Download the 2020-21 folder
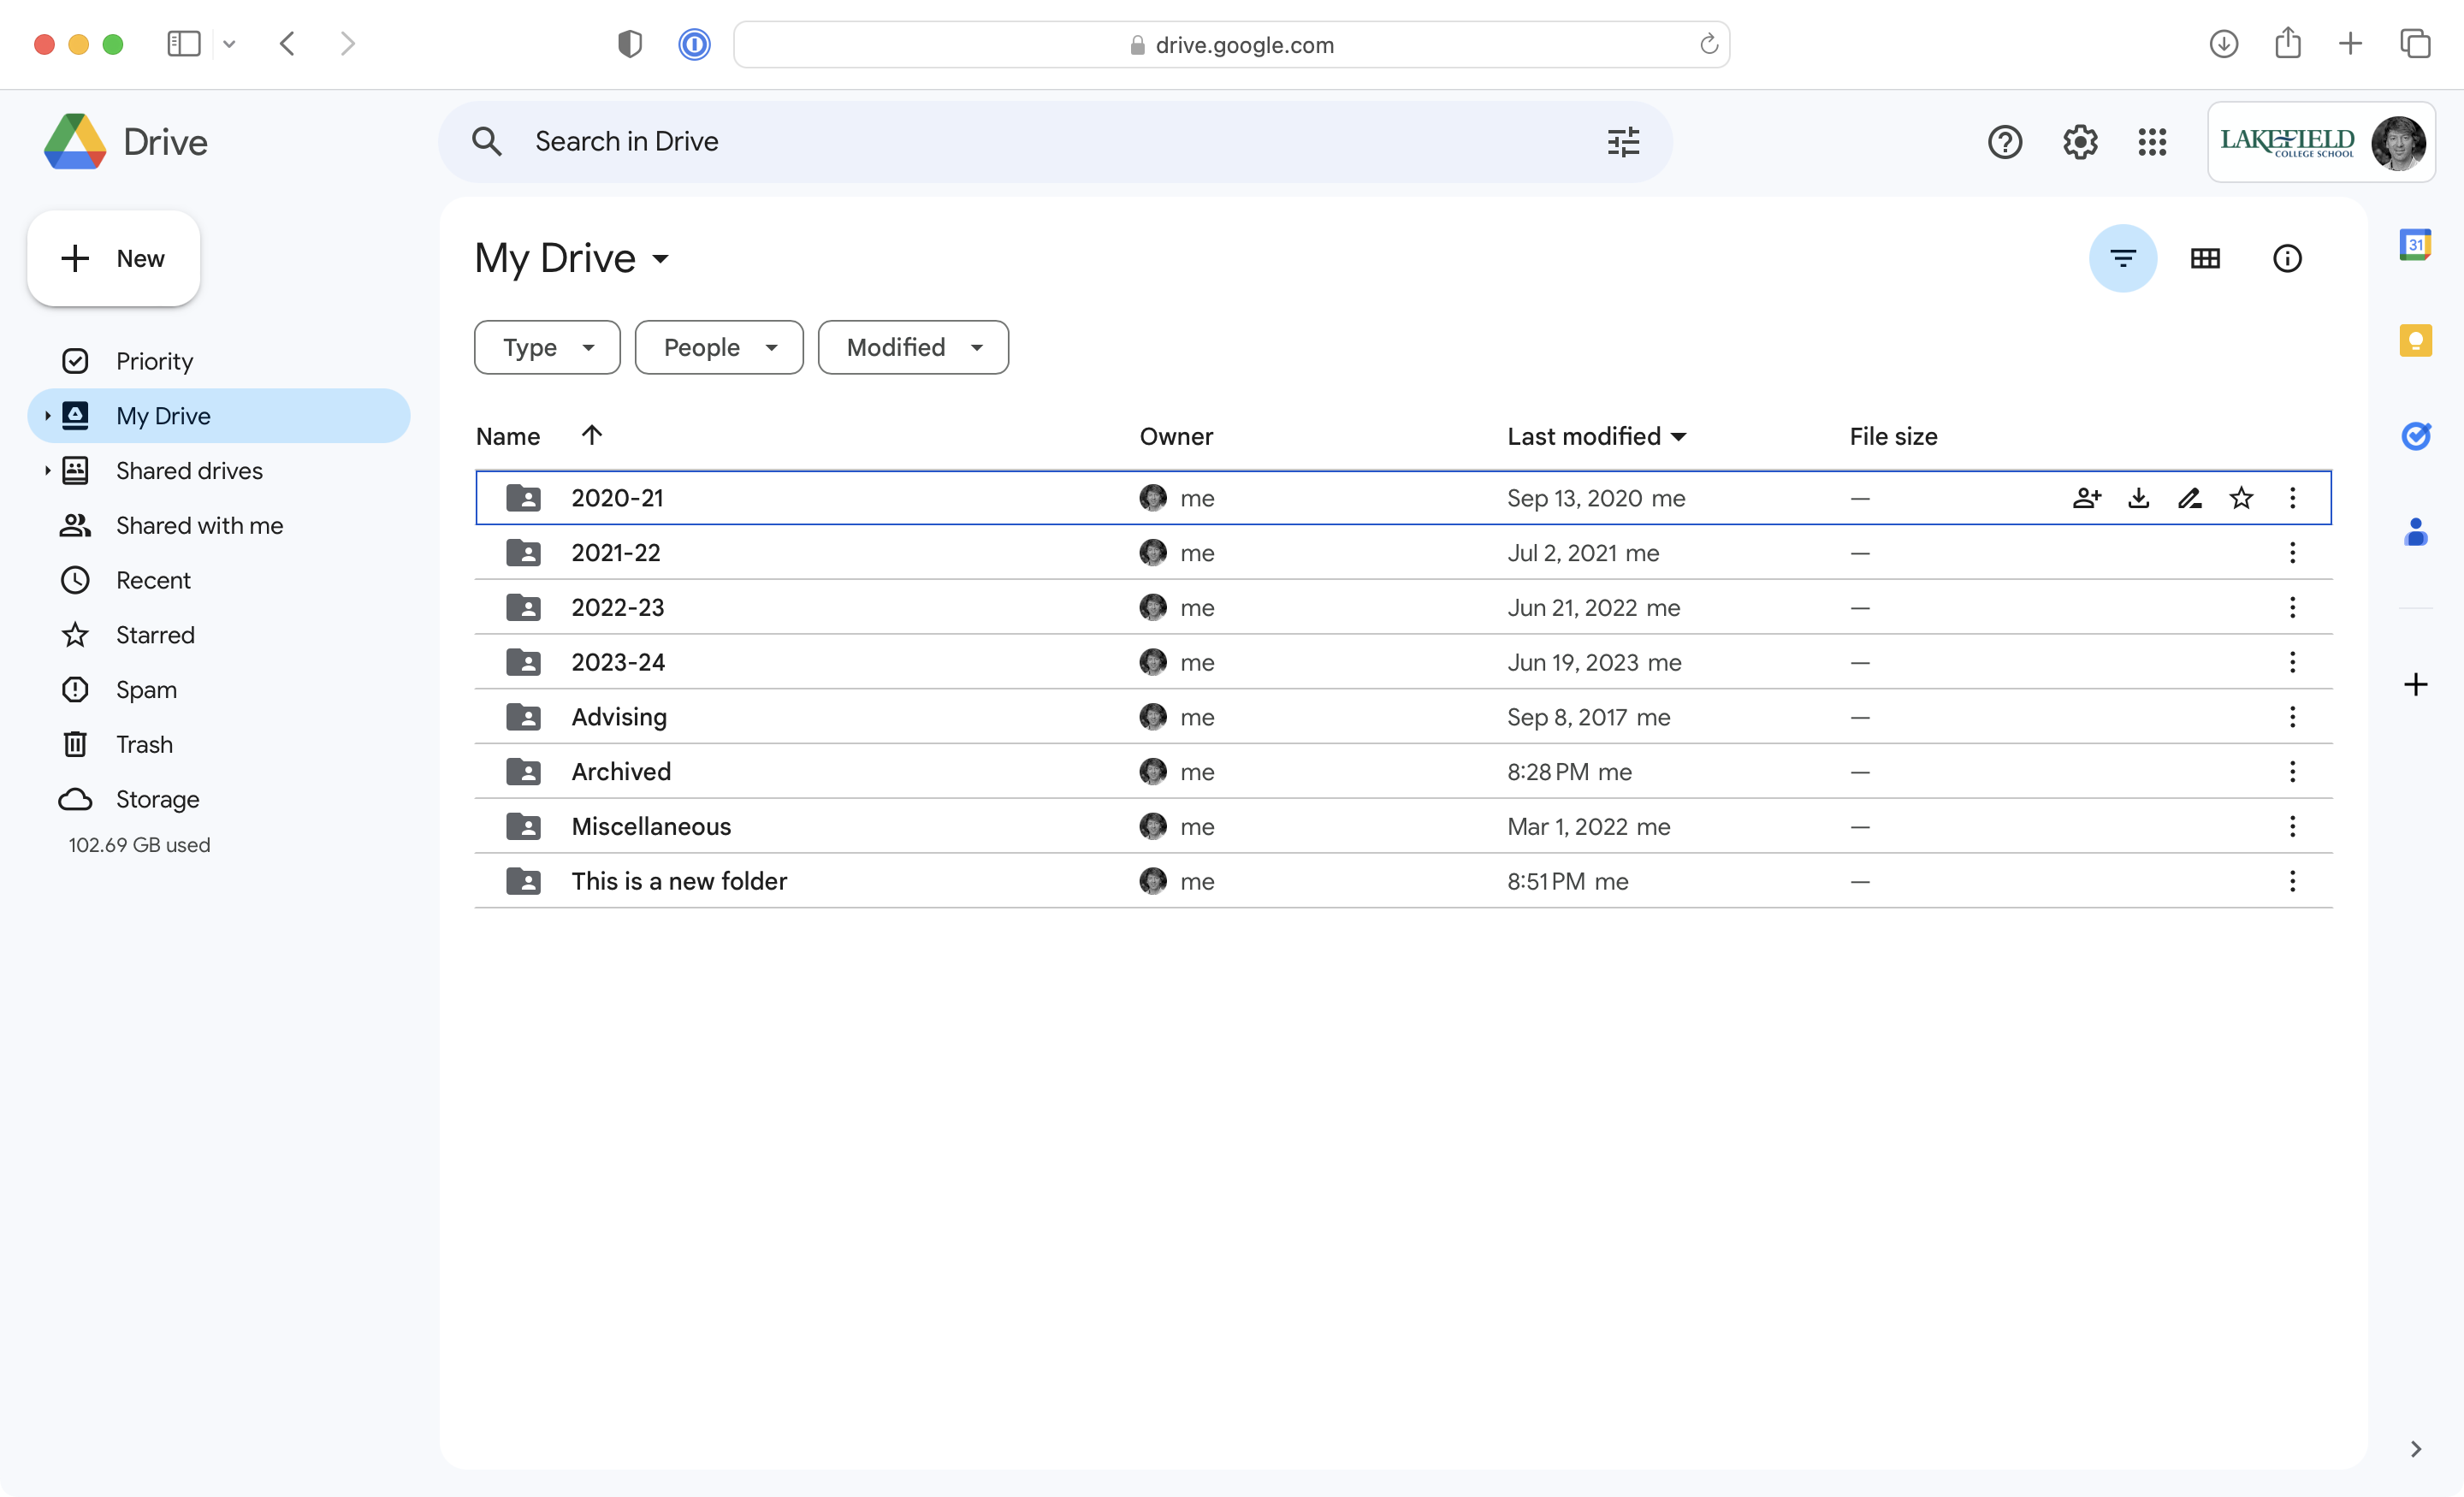Screen dimensions: 2464x1497 [2139, 497]
